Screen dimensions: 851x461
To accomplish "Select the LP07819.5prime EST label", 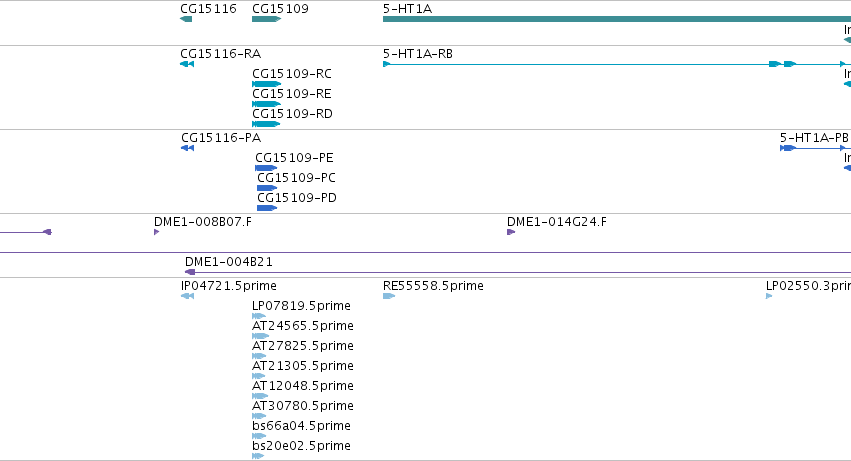I will (x=301, y=306).
